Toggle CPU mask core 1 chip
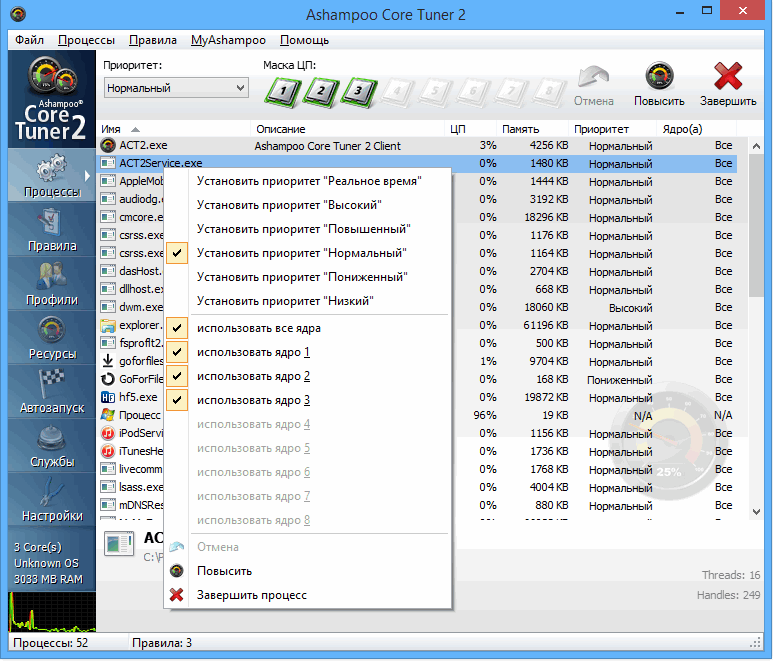The height and width of the screenshot is (661, 773). [x=282, y=92]
